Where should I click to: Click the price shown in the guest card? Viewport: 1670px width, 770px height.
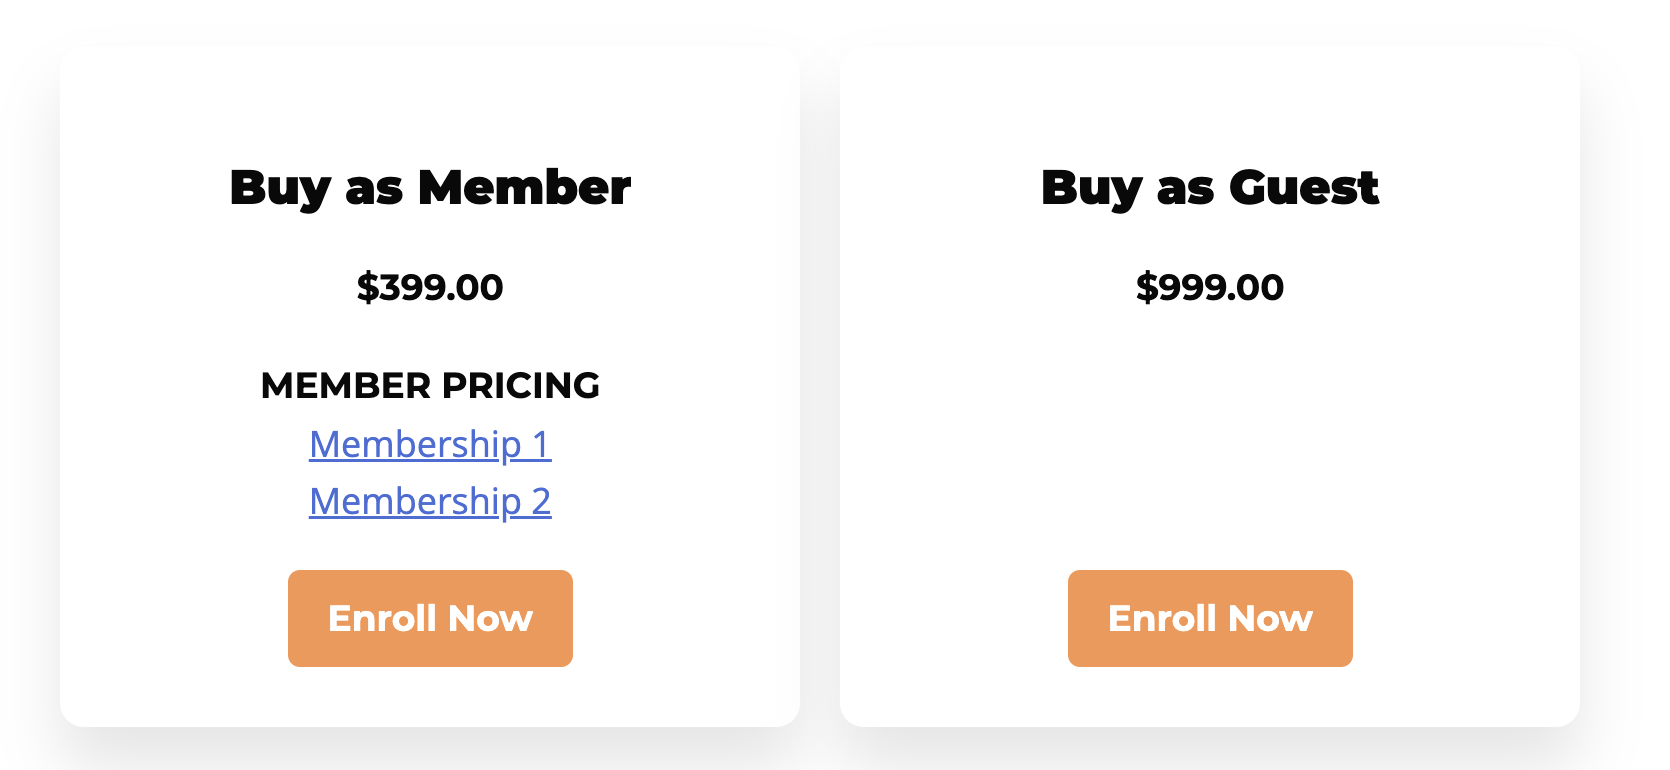pos(1210,287)
